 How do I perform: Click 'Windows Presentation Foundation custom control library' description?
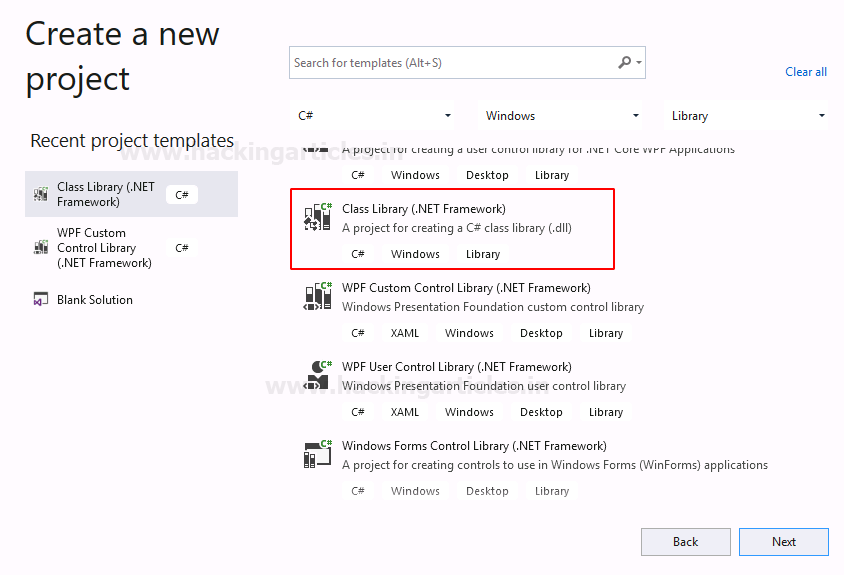coord(493,307)
